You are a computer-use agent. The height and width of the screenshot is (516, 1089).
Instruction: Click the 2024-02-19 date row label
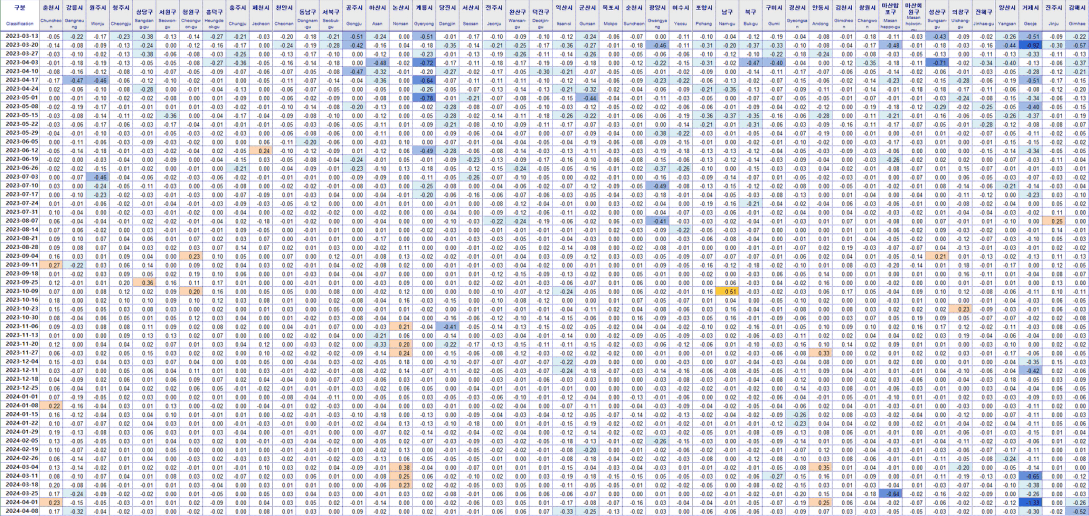click(20, 449)
